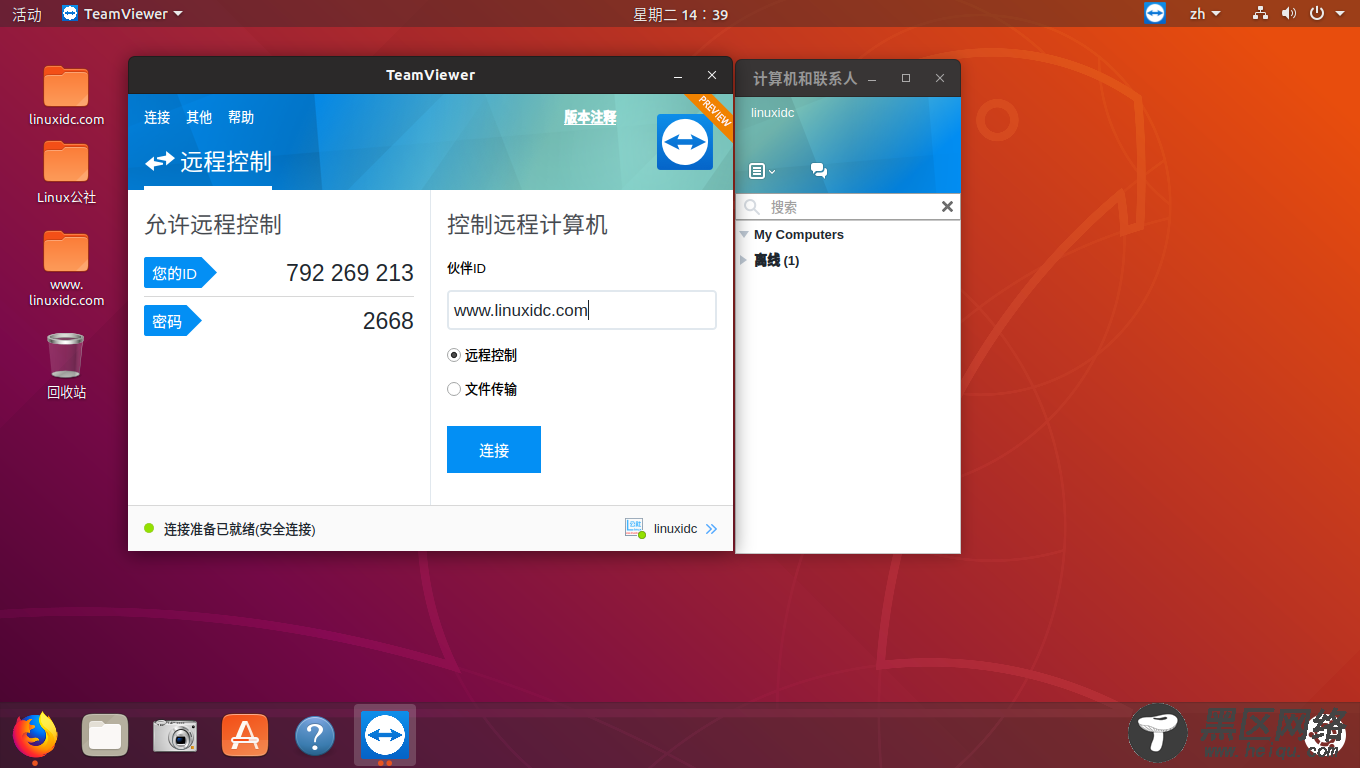Click 活动 activities in top bar
Image resolution: width=1360 pixels, height=768 pixels.
pos(27,14)
